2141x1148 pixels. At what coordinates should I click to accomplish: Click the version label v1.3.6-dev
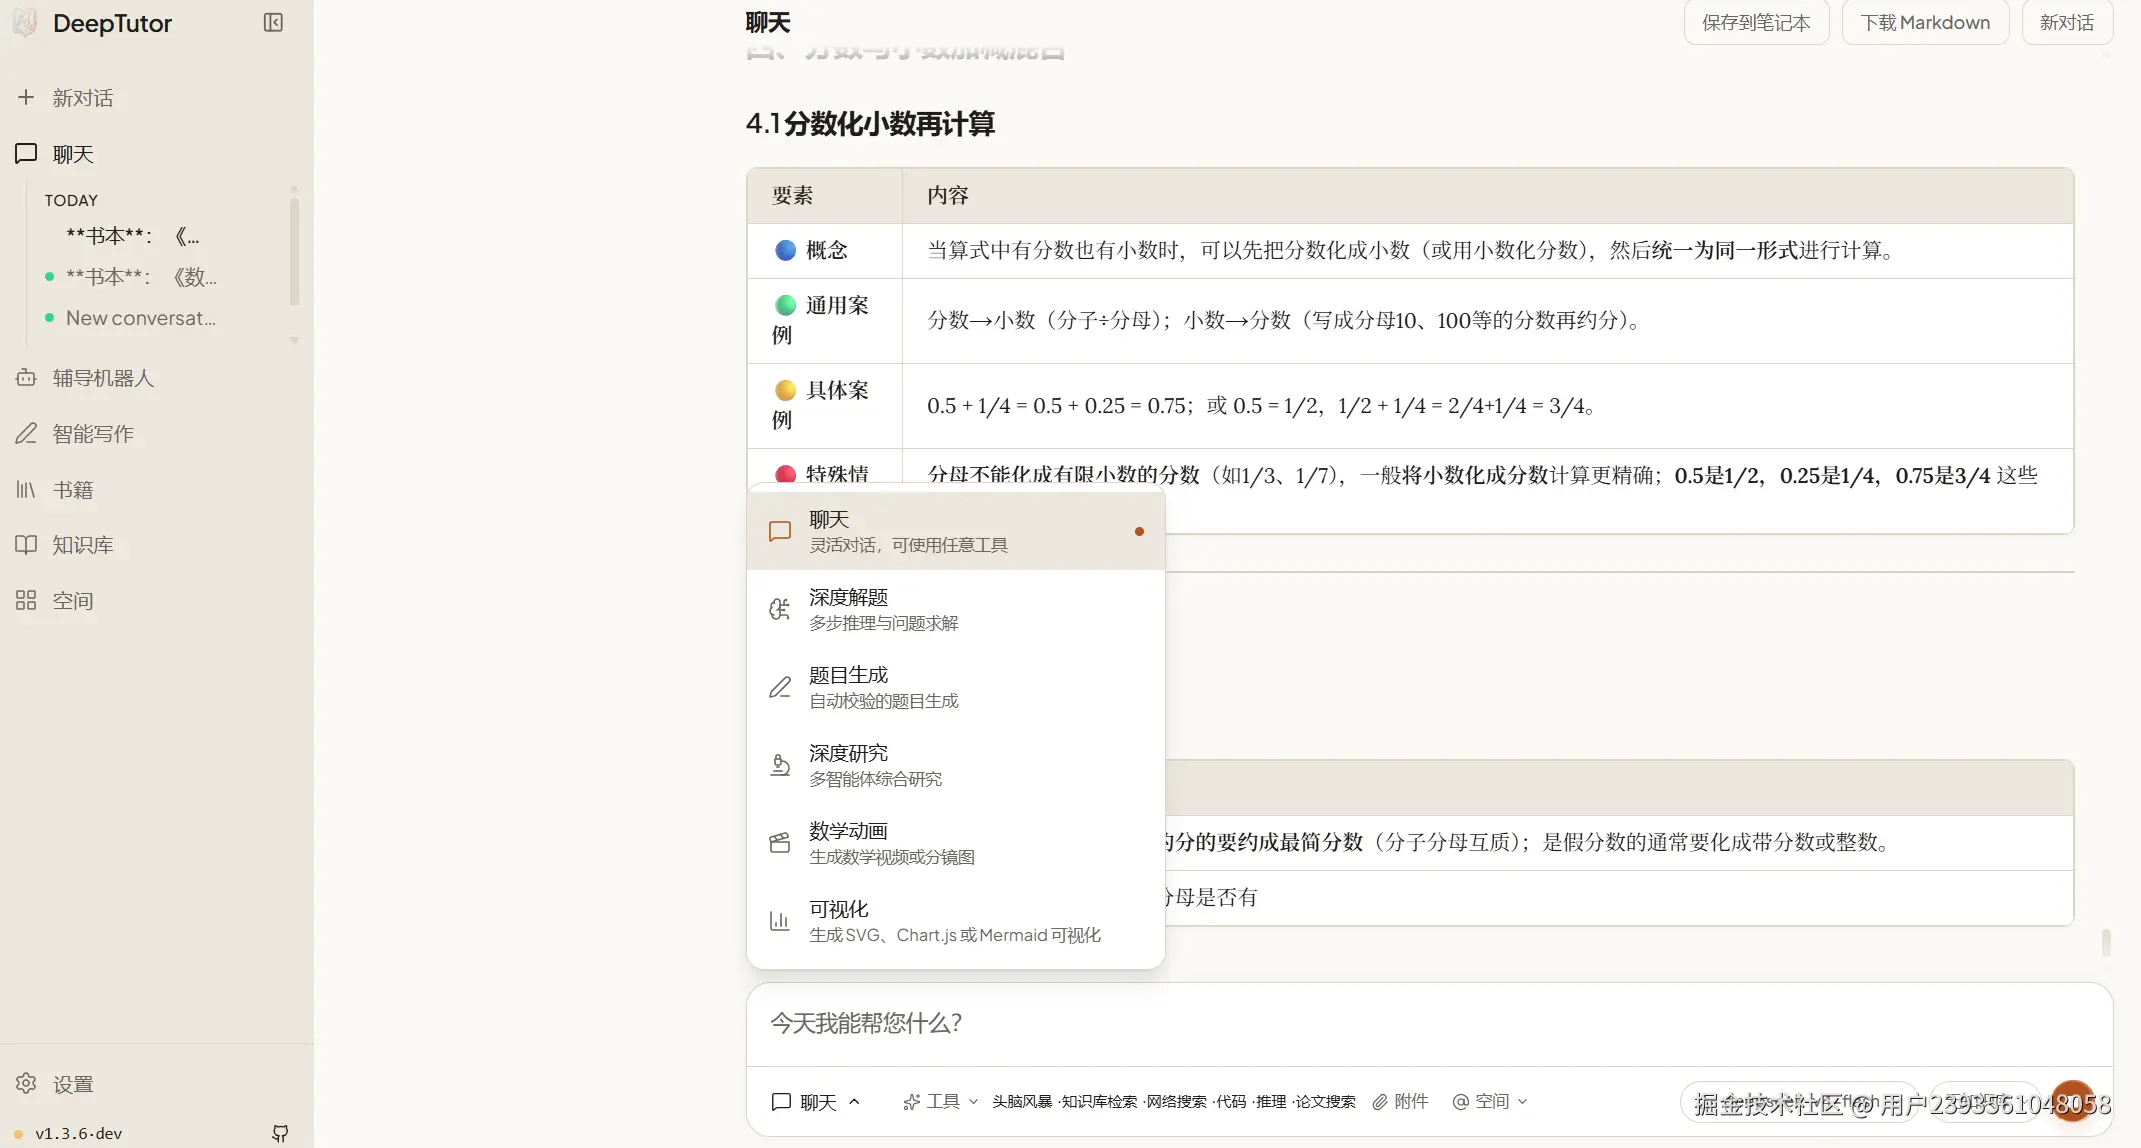(78, 1133)
